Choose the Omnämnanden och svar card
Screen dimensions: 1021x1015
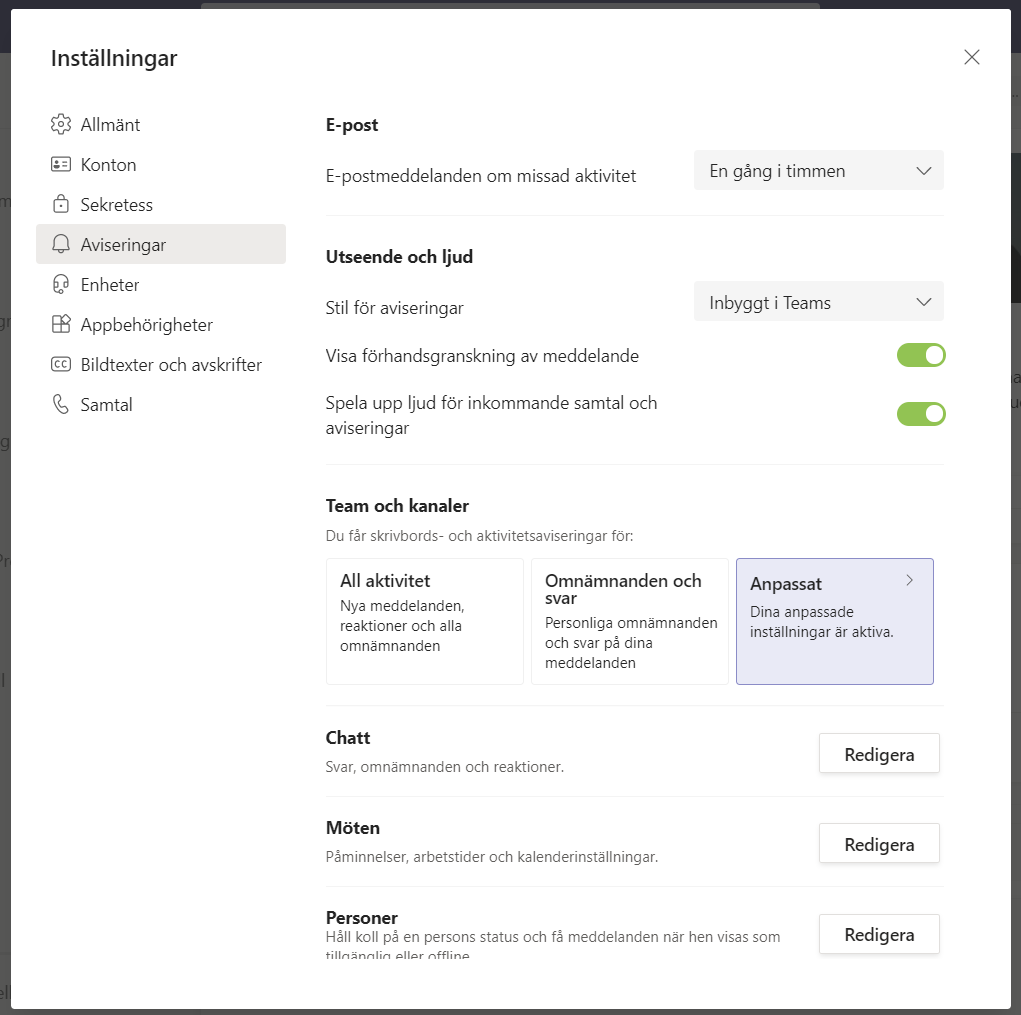(630, 621)
